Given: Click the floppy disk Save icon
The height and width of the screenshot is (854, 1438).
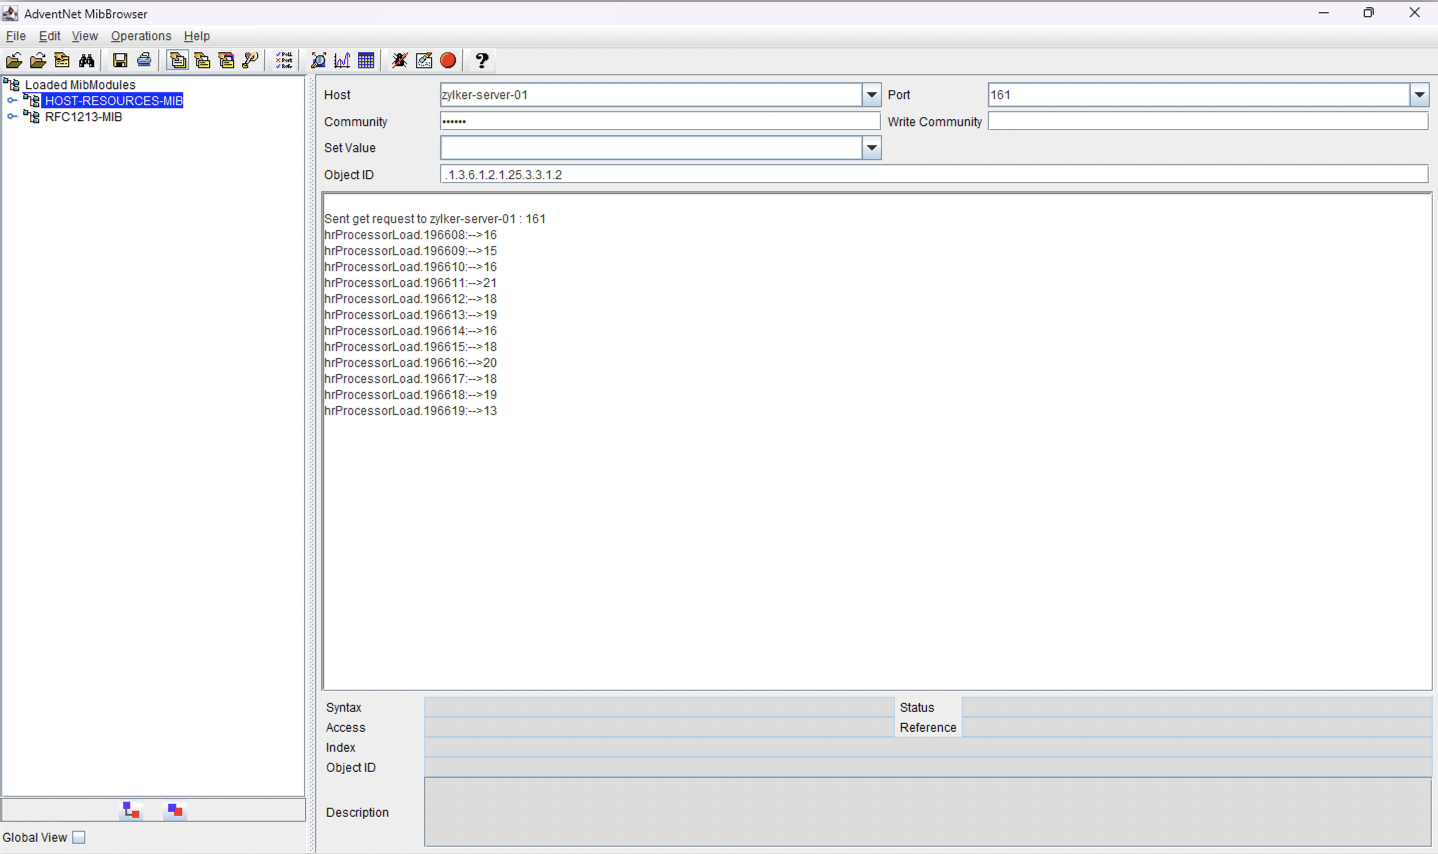Looking at the screenshot, I should [x=120, y=61].
